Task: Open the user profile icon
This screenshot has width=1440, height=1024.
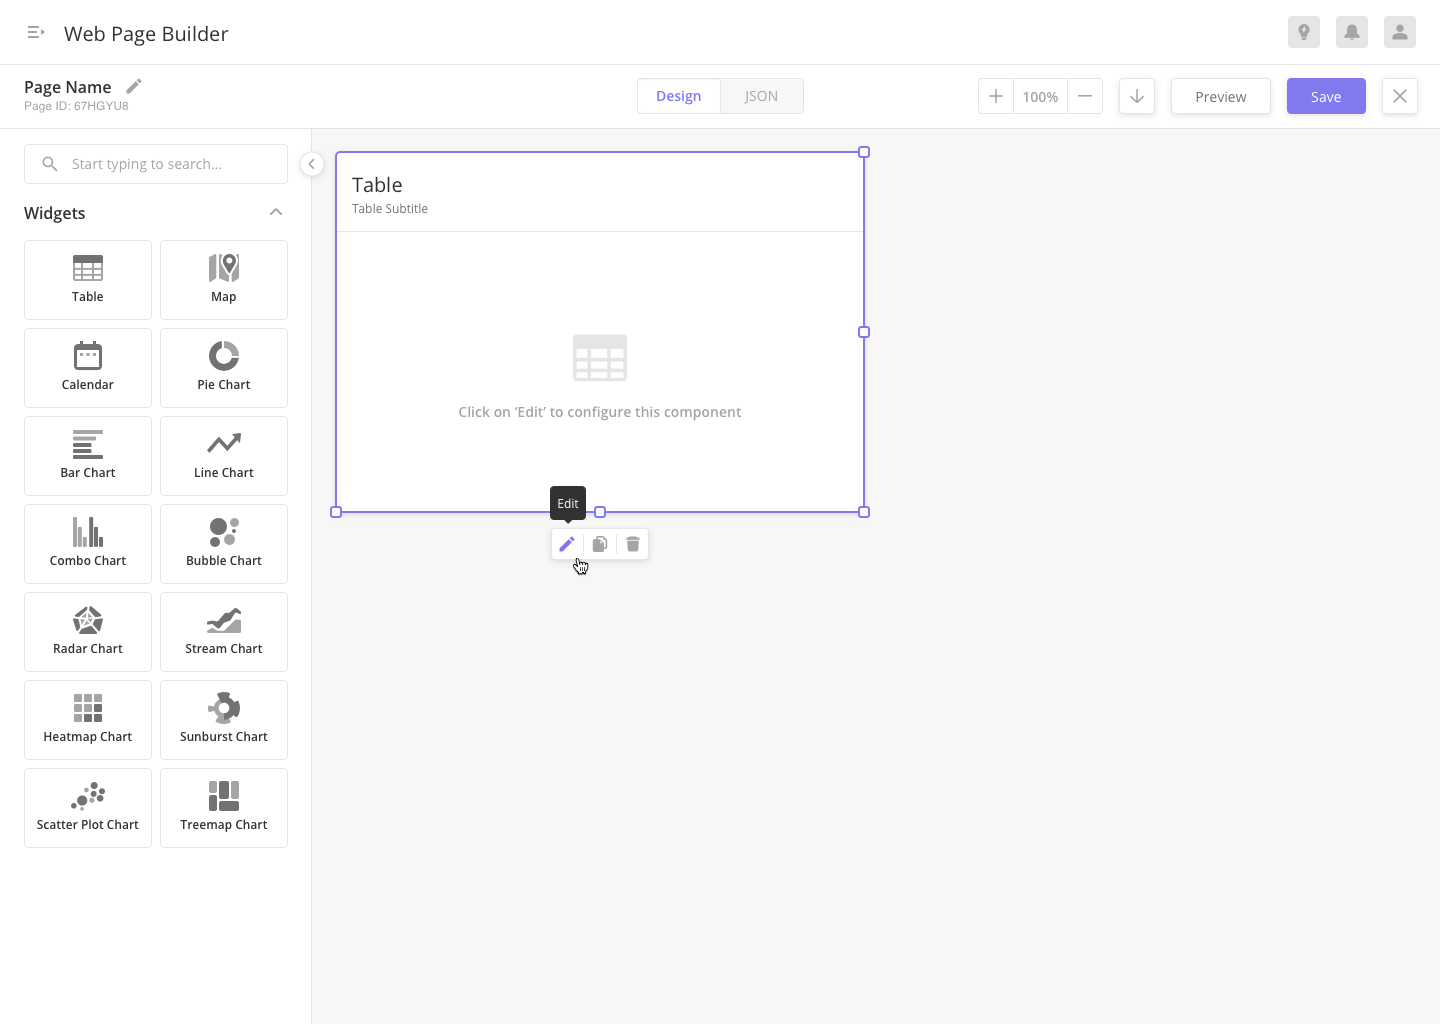Action: [1400, 32]
